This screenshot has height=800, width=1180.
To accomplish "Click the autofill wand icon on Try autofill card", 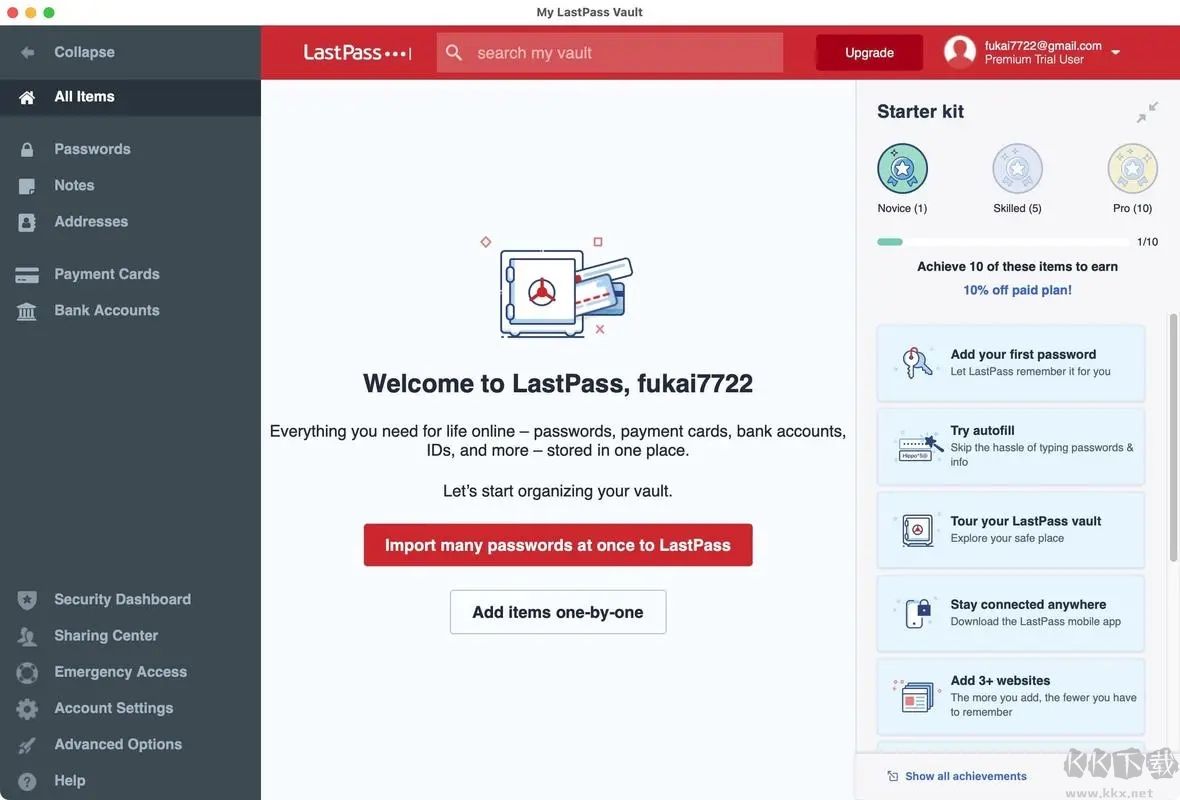I will click(918, 448).
